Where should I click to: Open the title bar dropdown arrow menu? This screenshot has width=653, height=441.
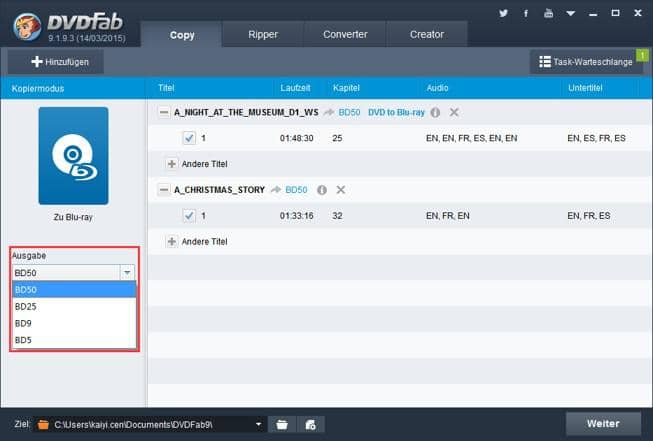click(571, 14)
